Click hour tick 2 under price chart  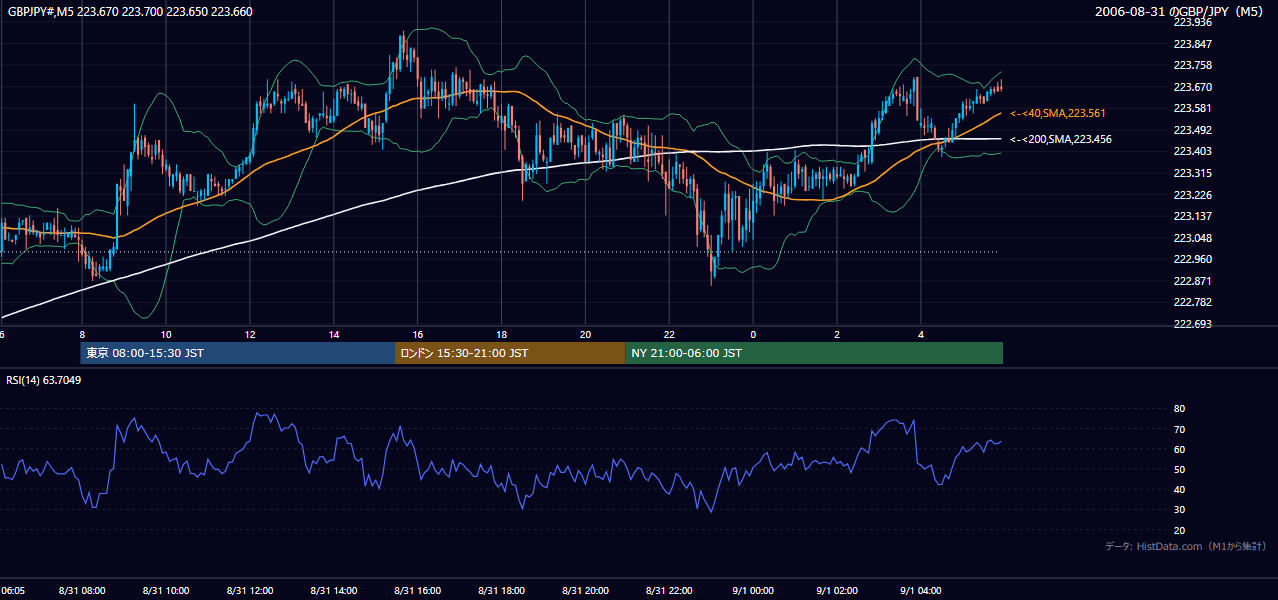[838, 334]
